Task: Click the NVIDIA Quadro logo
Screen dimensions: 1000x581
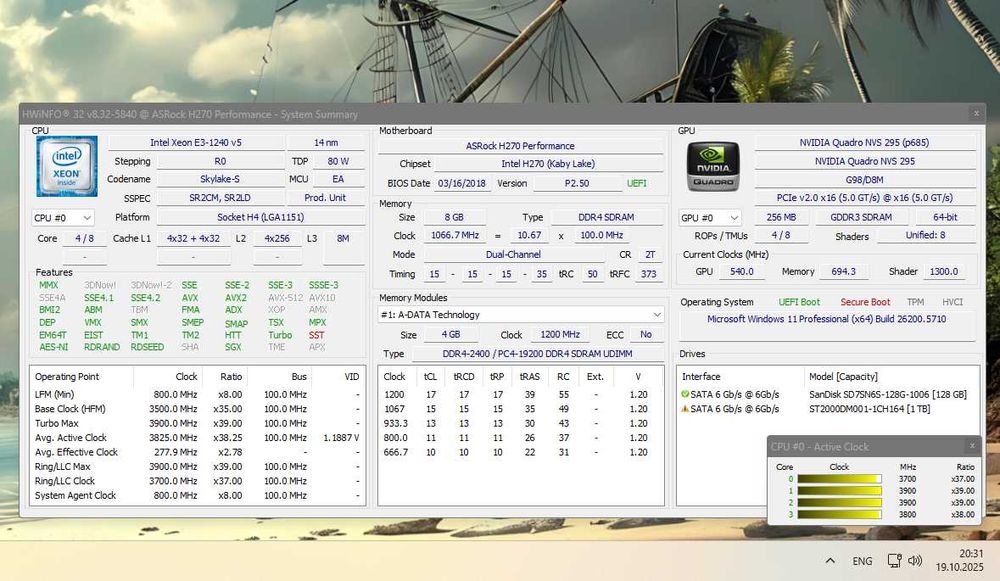Action: click(x=713, y=166)
